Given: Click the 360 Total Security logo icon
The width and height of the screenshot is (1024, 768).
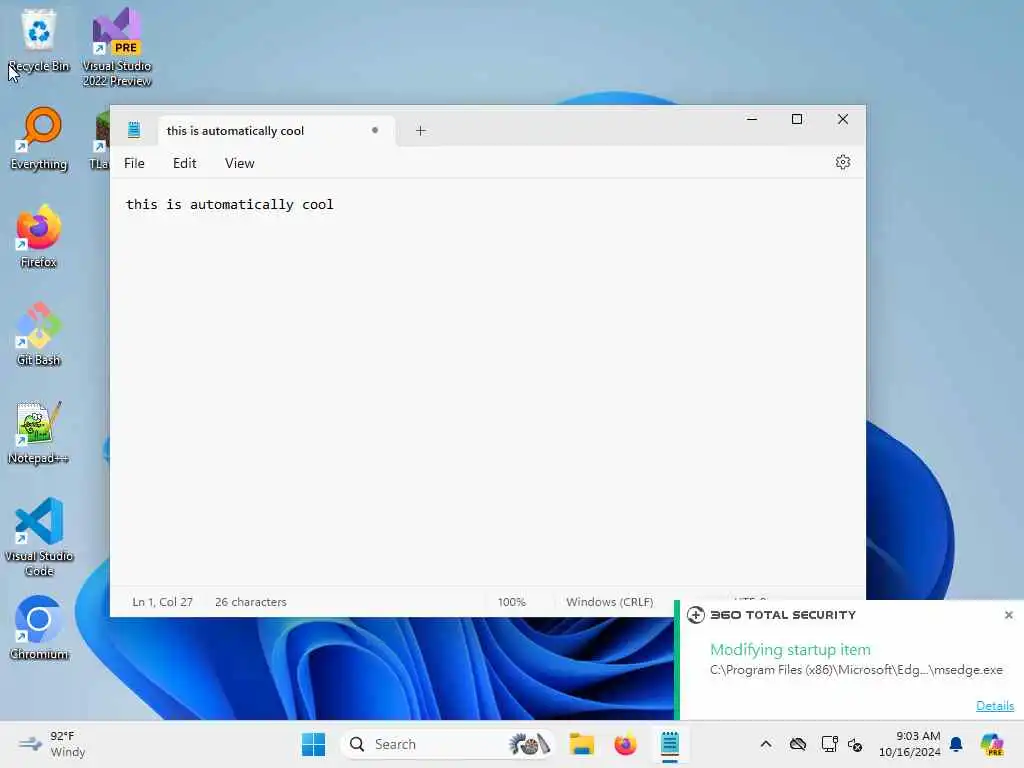Looking at the screenshot, I should point(696,615).
